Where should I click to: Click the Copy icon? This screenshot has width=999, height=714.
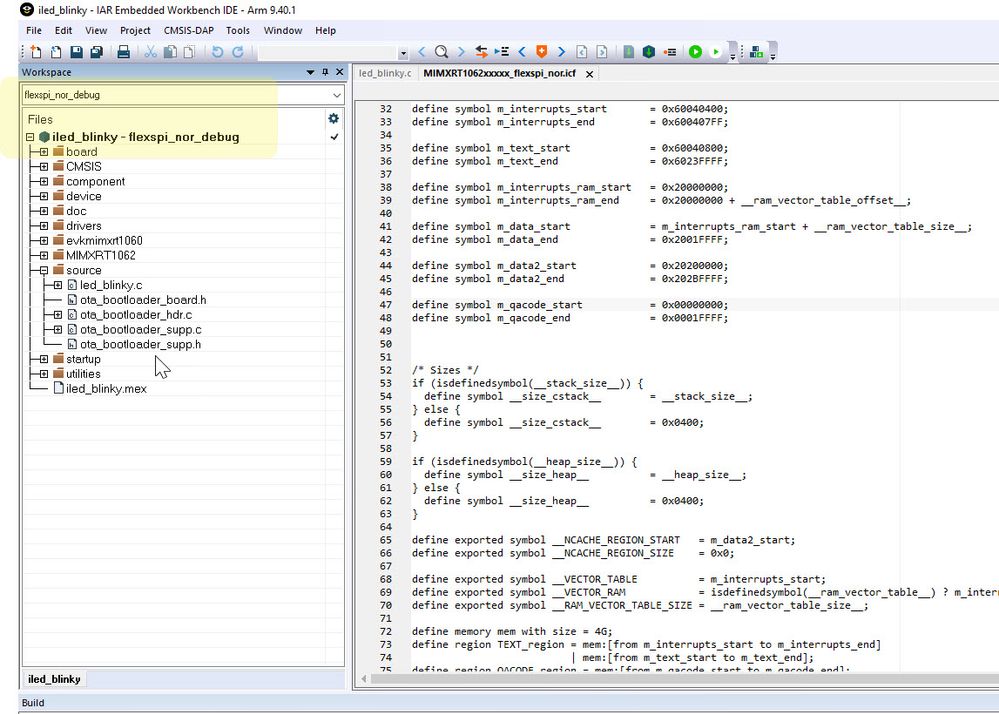[x=170, y=52]
